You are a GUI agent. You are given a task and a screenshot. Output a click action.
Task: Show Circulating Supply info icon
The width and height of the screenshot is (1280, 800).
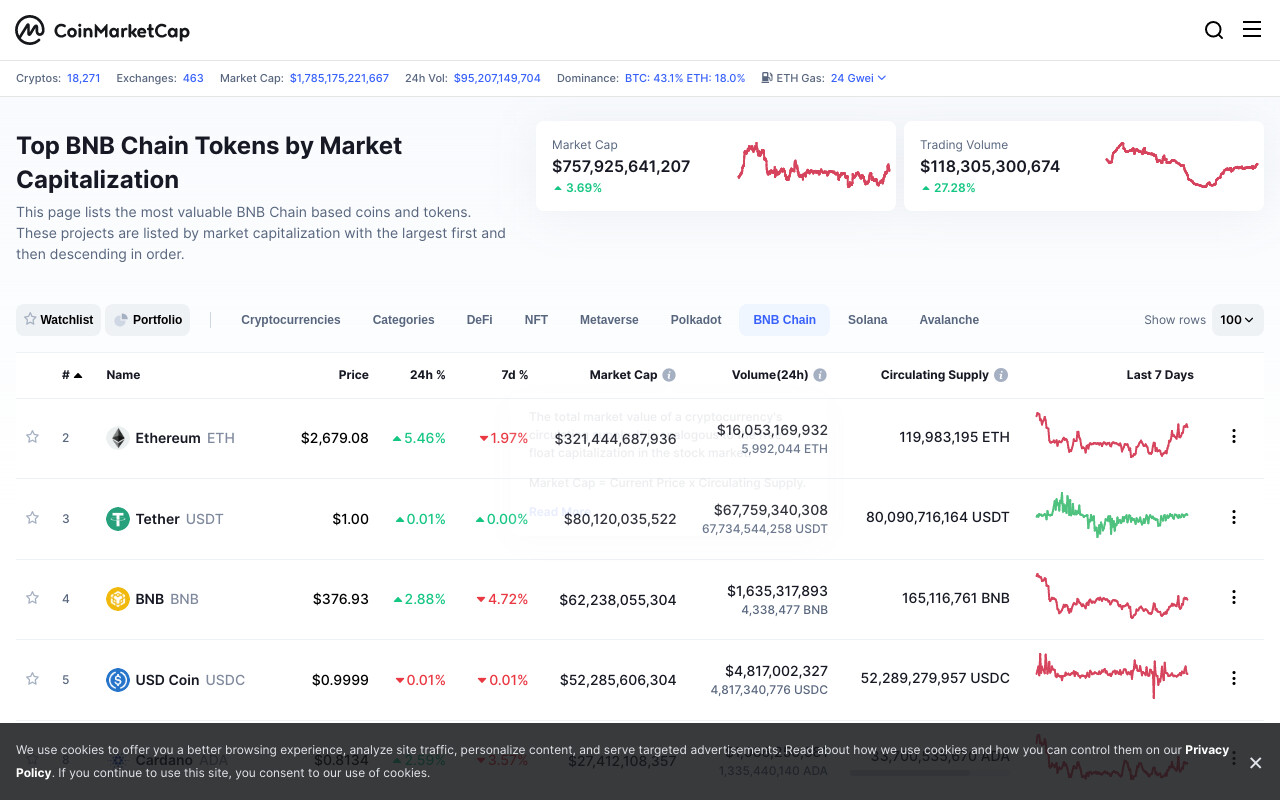(1001, 375)
